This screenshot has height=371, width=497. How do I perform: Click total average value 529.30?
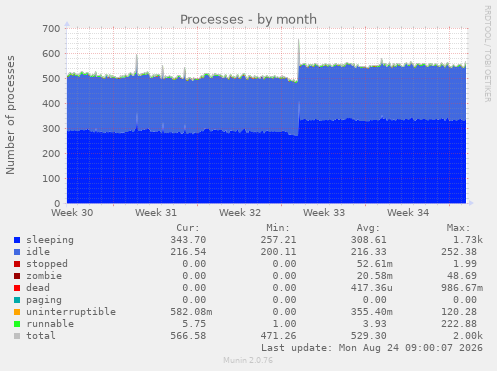[x=369, y=336]
